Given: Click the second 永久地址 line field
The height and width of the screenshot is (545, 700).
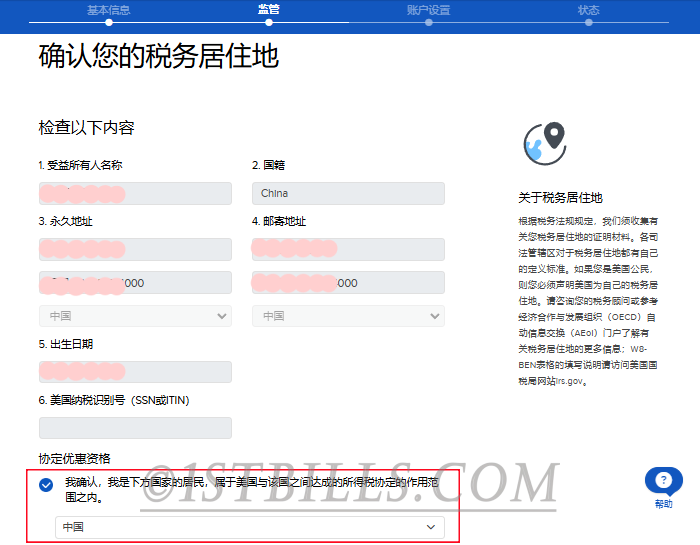Looking at the screenshot, I should 135,283.
